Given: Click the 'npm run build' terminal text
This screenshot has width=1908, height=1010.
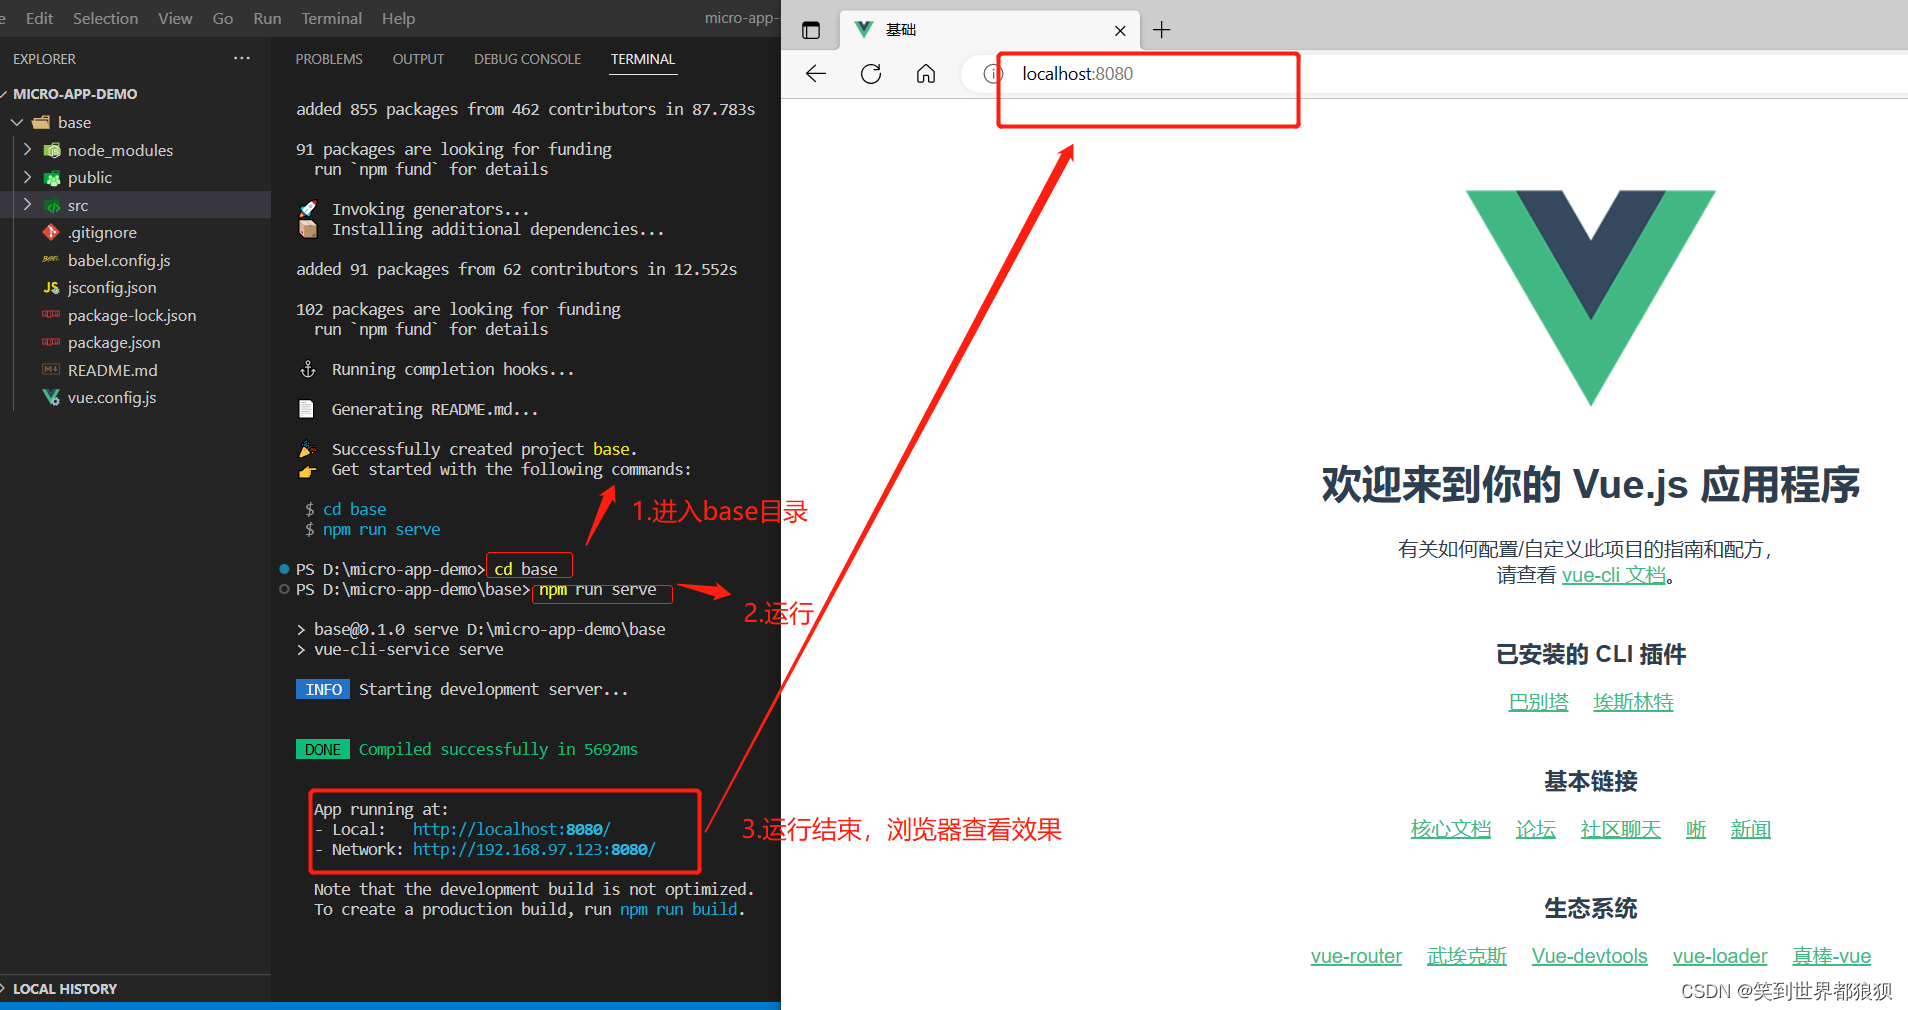Looking at the screenshot, I should click(x=679, y=909).
